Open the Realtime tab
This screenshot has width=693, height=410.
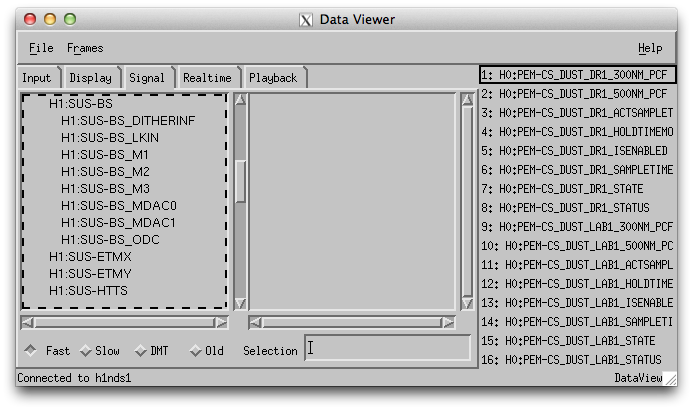coord(207,78)
